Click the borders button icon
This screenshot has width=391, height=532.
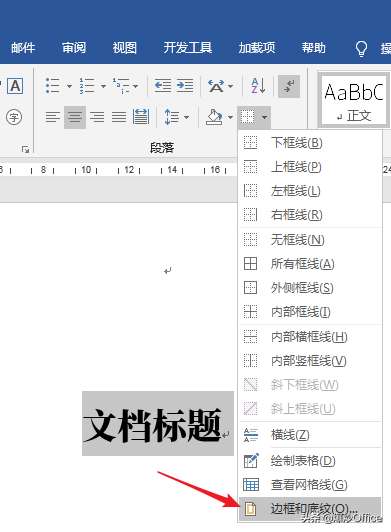248,117
